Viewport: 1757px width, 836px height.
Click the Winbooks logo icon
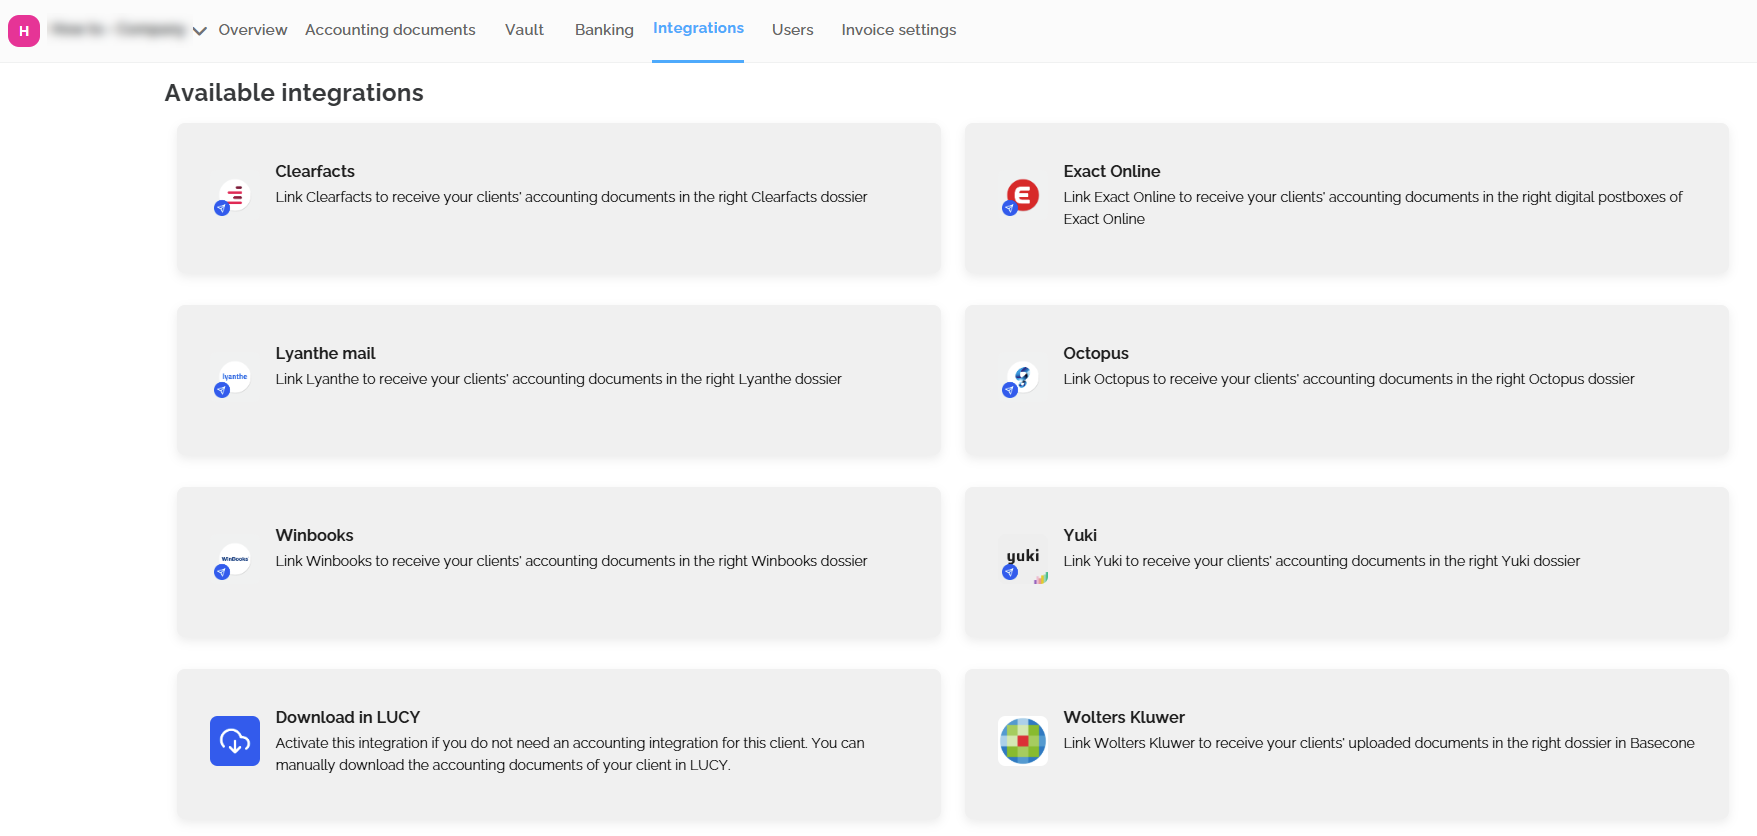pyautogui.click(x=234, y=559)
